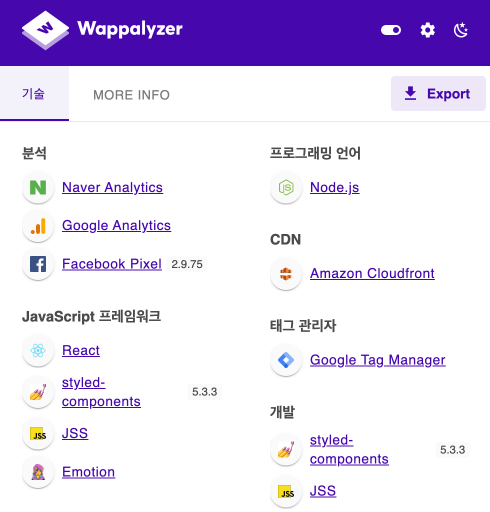Screen dimensions: 490x512
Task: Click the 개발 category heading
Action: tap(282, 412)
